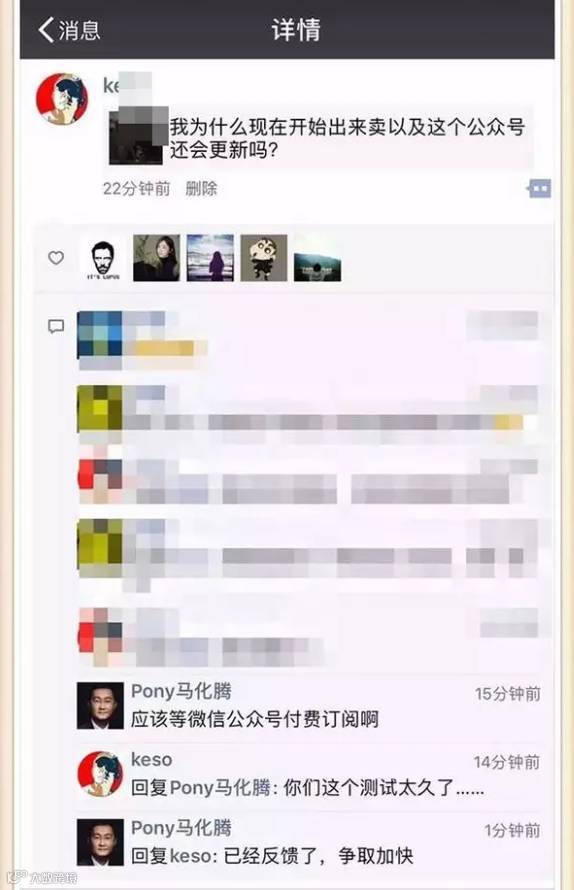Open the shared article about 公众号
This screenshot has height=890, width=574.
(x=321, y=138)
